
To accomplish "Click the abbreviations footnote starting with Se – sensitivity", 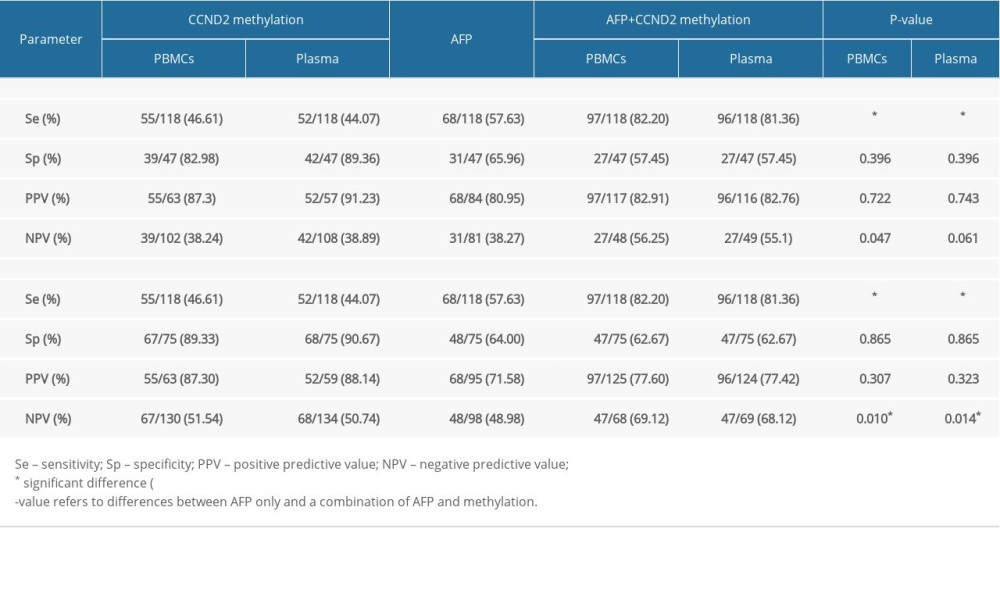I will pos(292,464).
